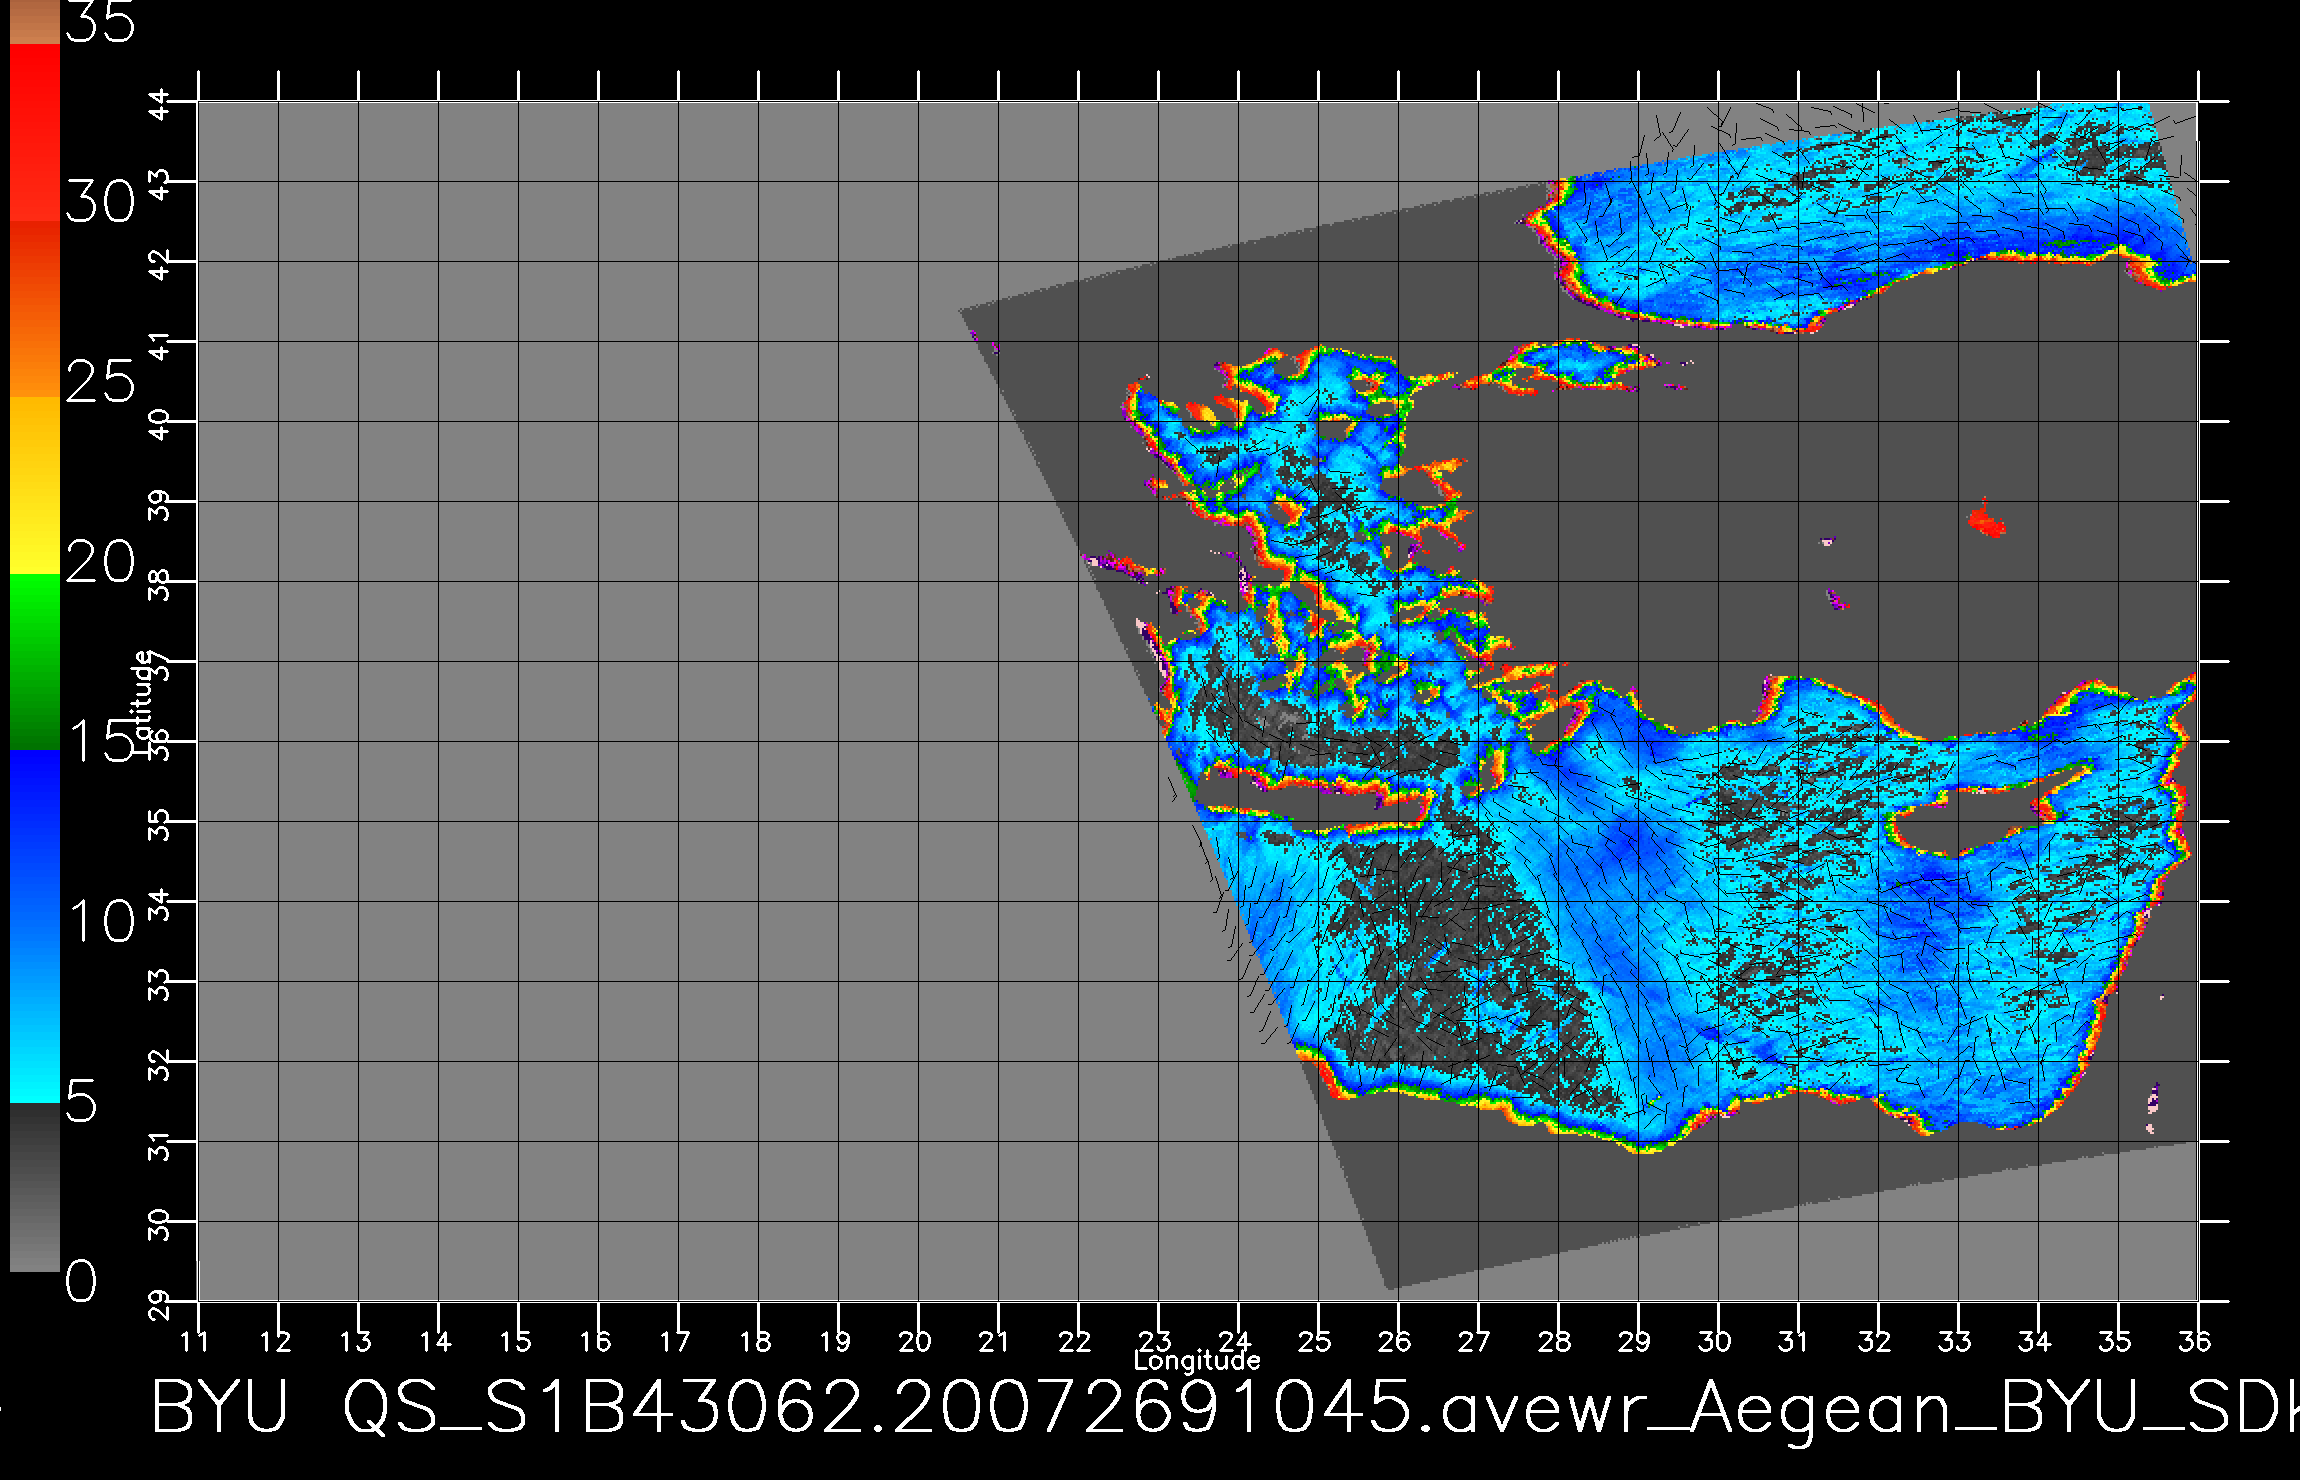The image size is (2300, 1480).
Task: Click the colorbar label 25
Action: (100, 381)
